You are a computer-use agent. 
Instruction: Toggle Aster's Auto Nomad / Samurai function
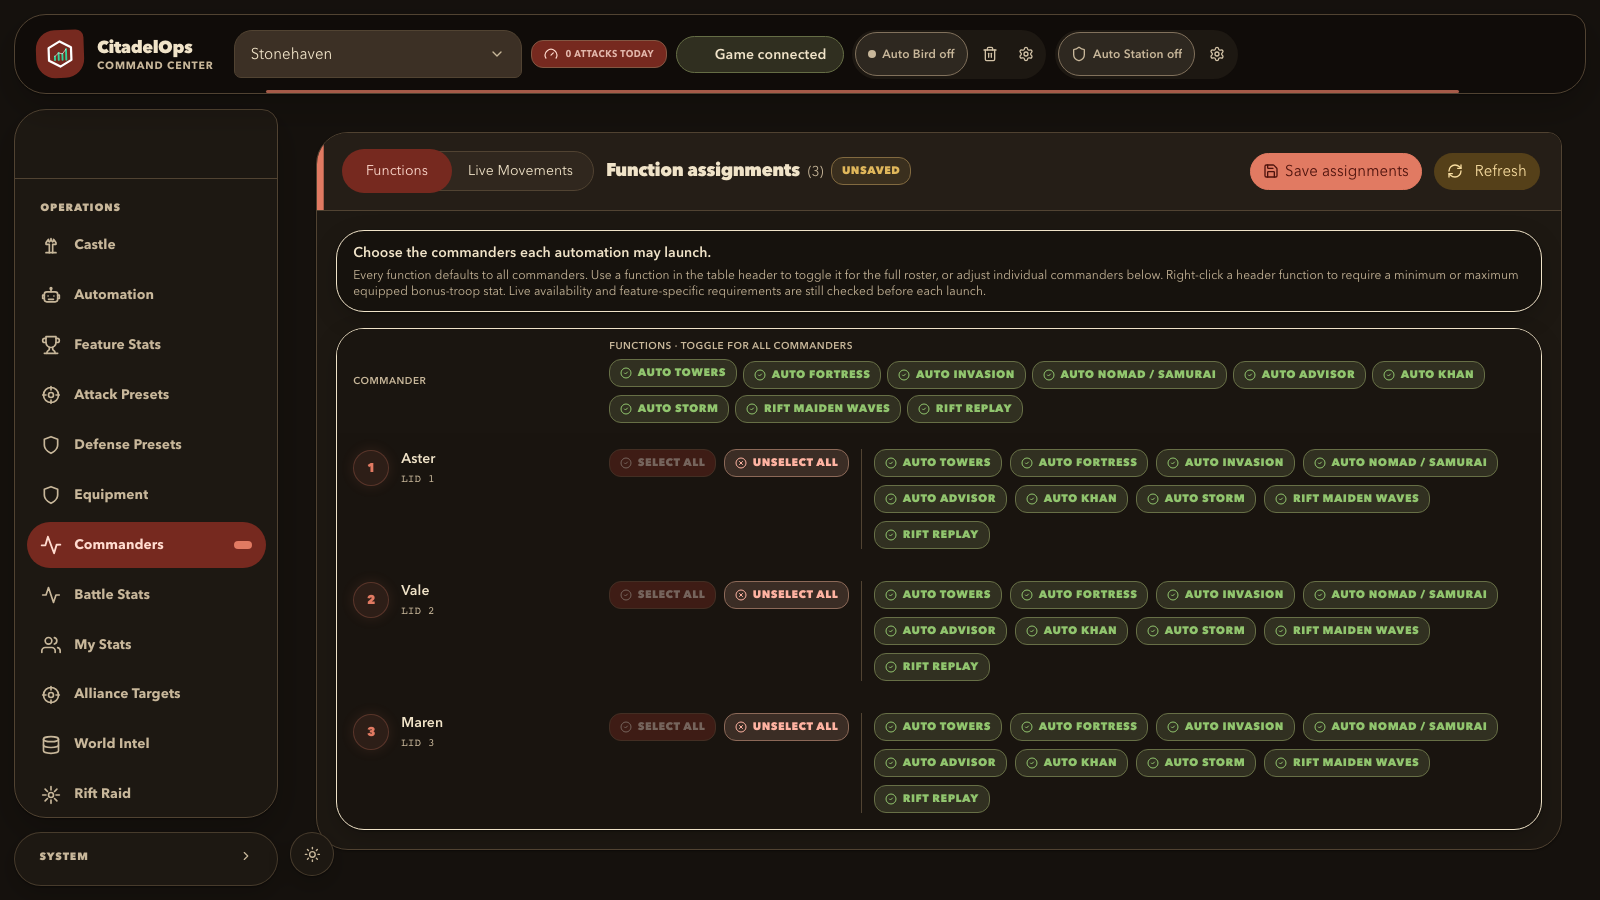click(1400, 463)
